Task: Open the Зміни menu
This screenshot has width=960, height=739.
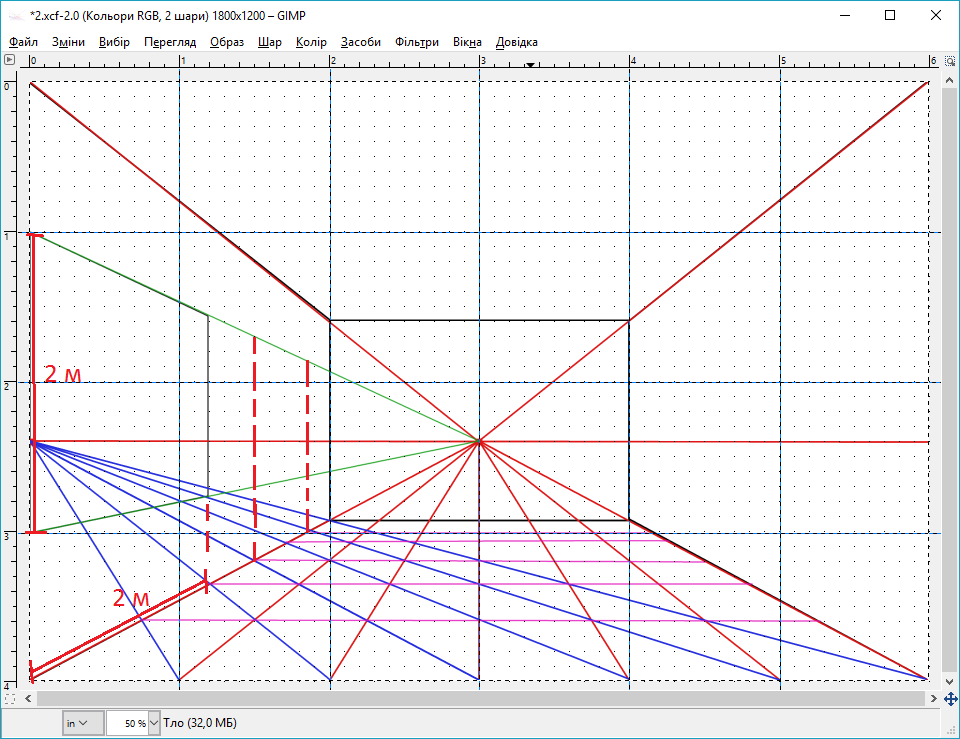Action: coord(68,42)
